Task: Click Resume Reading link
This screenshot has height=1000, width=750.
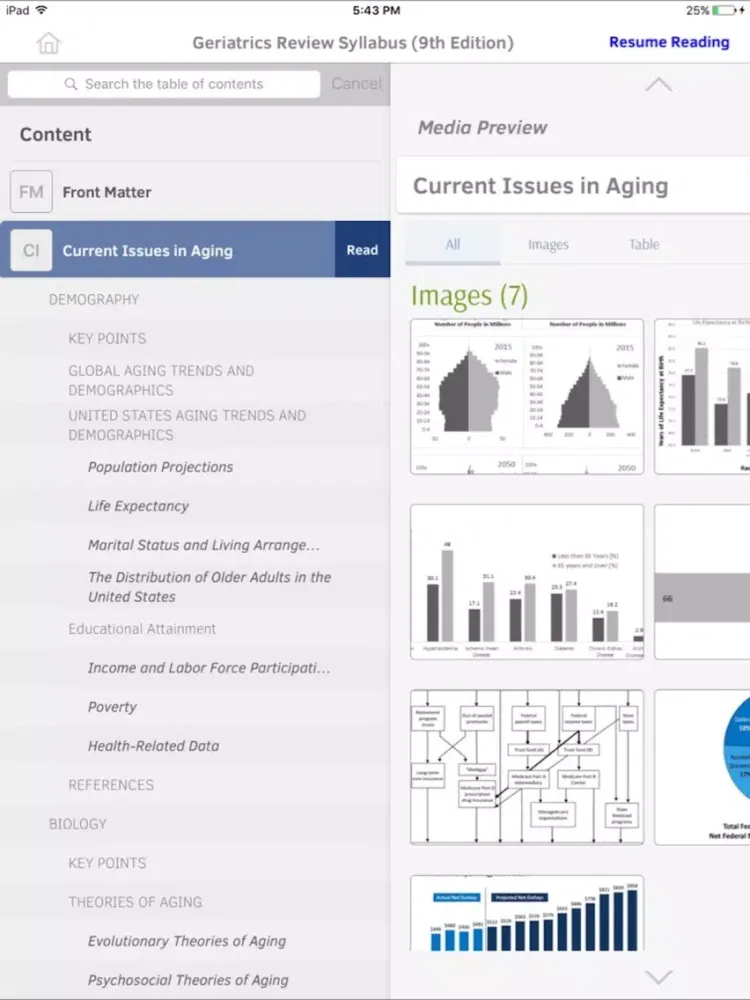Action: point(669,42)
